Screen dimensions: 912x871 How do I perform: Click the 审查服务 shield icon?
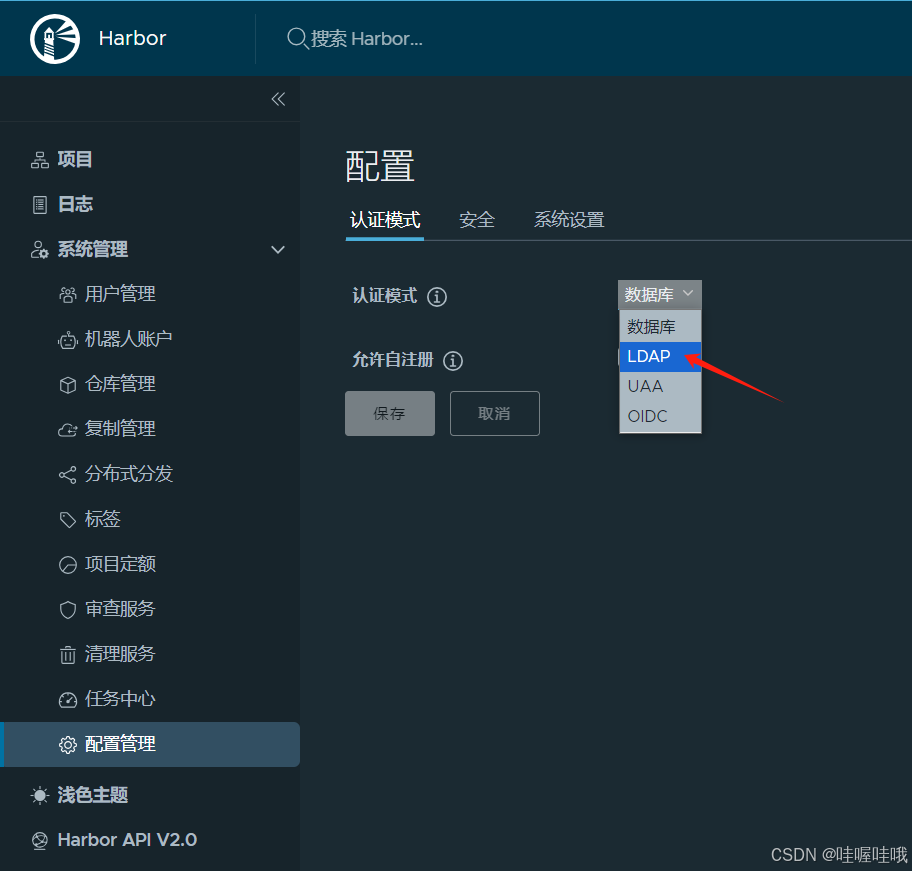pyautogui.click(x=67, y=609)
